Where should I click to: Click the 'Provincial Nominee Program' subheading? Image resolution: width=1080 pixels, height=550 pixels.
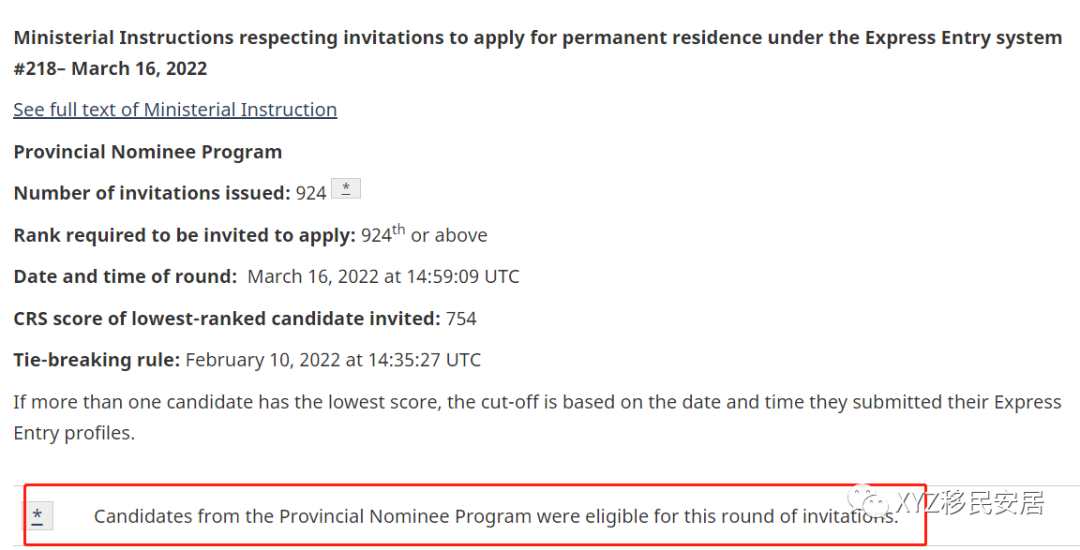click(148, 152)
